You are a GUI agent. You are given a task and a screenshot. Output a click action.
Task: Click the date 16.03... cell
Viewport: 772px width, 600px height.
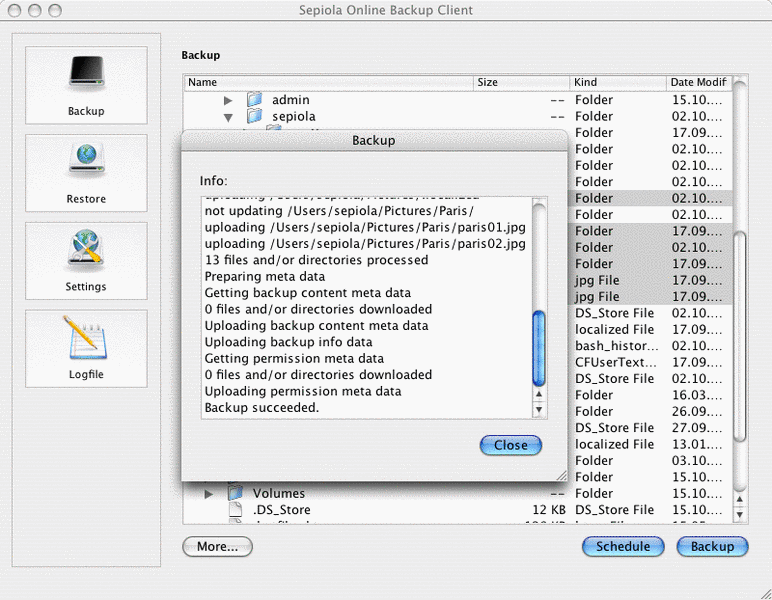697,395
